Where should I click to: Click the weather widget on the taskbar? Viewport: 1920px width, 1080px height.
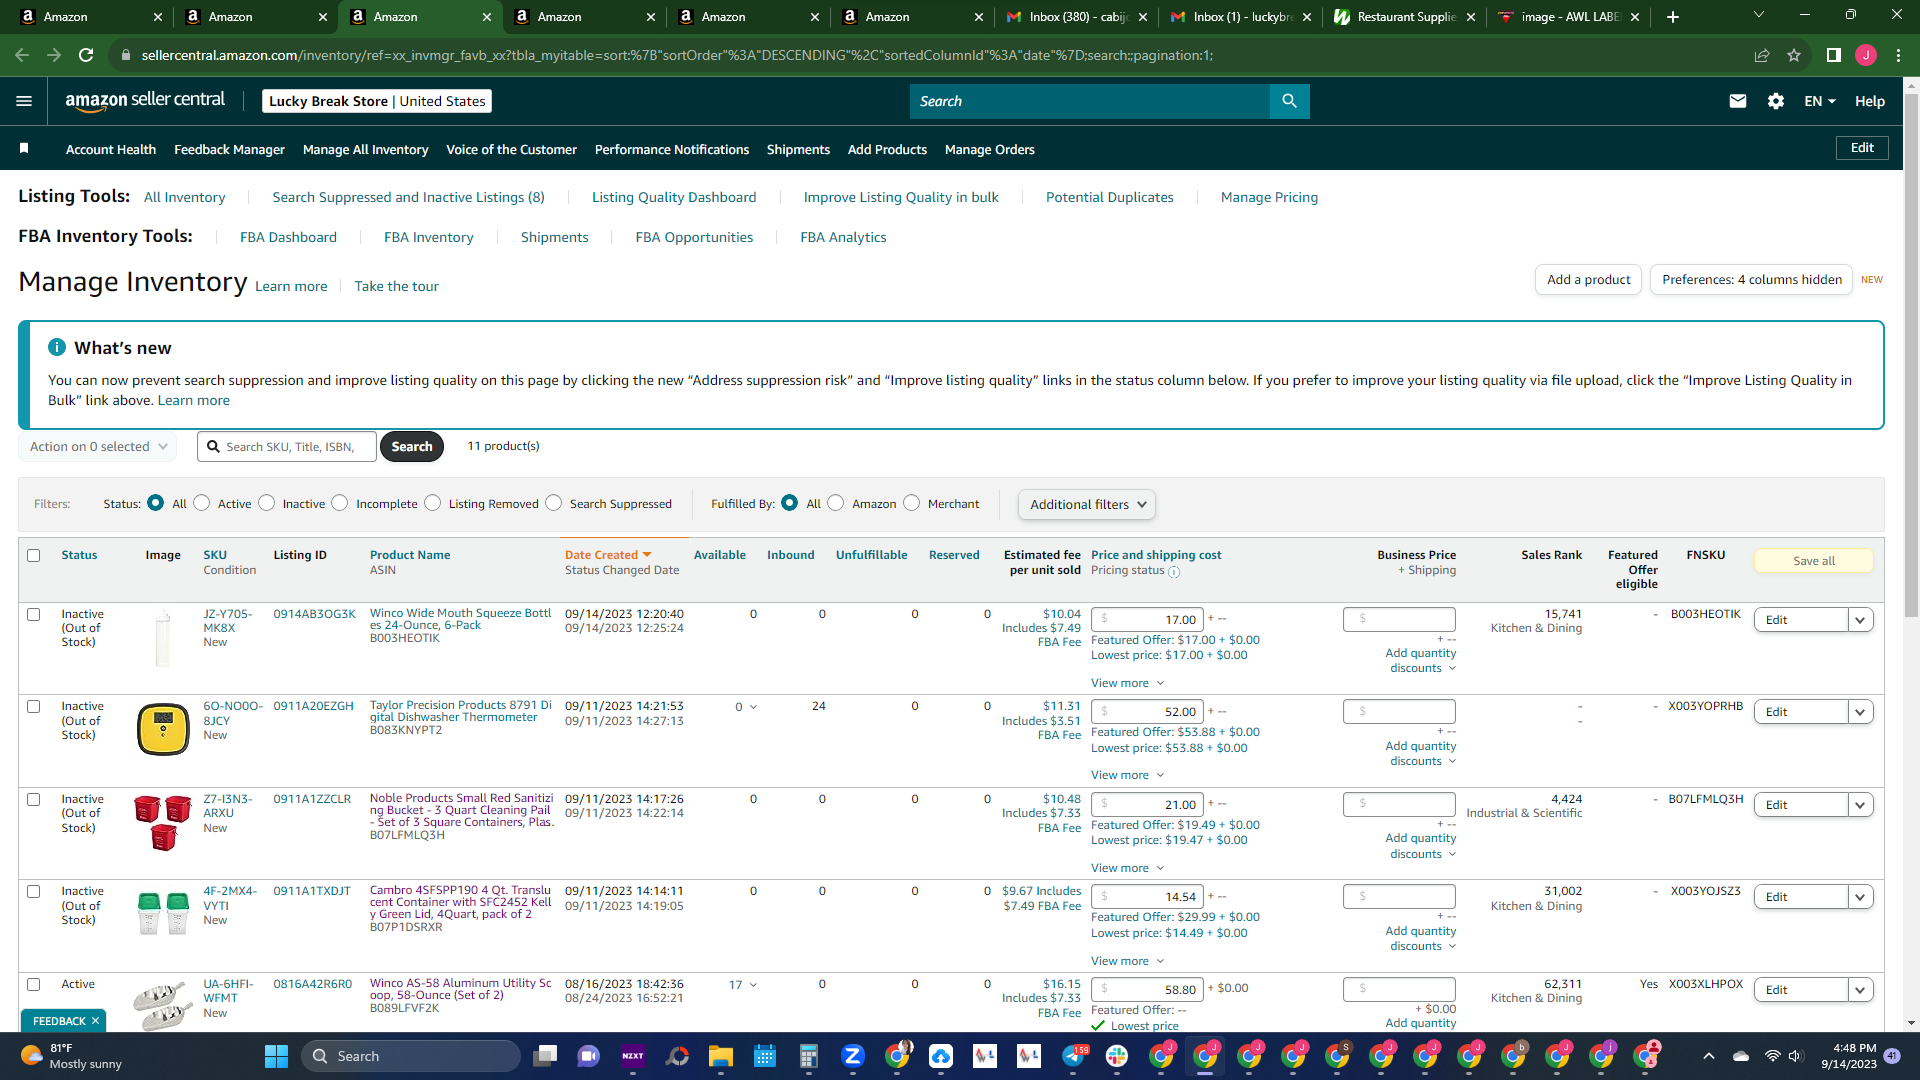pos(70,1056)
